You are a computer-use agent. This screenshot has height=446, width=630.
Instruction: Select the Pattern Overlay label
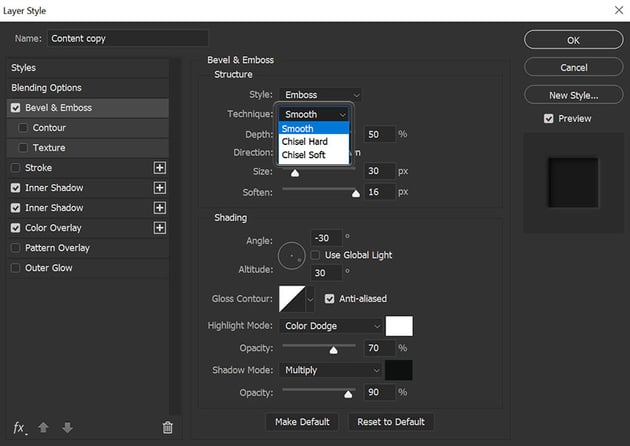coord(57,248)
